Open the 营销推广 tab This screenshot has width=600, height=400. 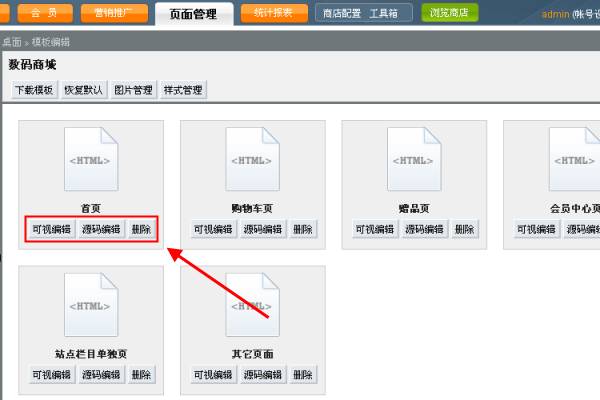[114, 13]
